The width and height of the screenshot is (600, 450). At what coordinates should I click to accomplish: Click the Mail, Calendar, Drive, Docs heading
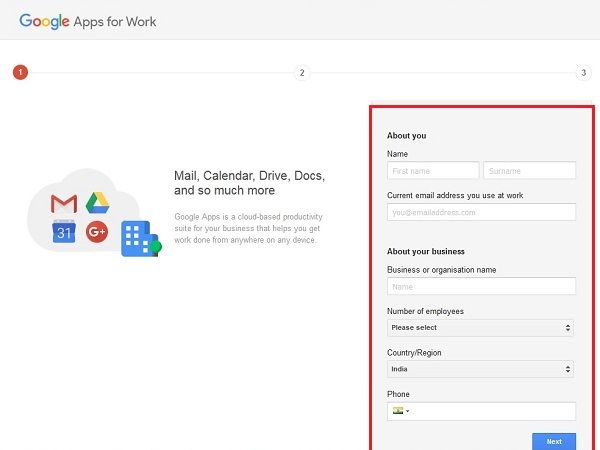249,182
